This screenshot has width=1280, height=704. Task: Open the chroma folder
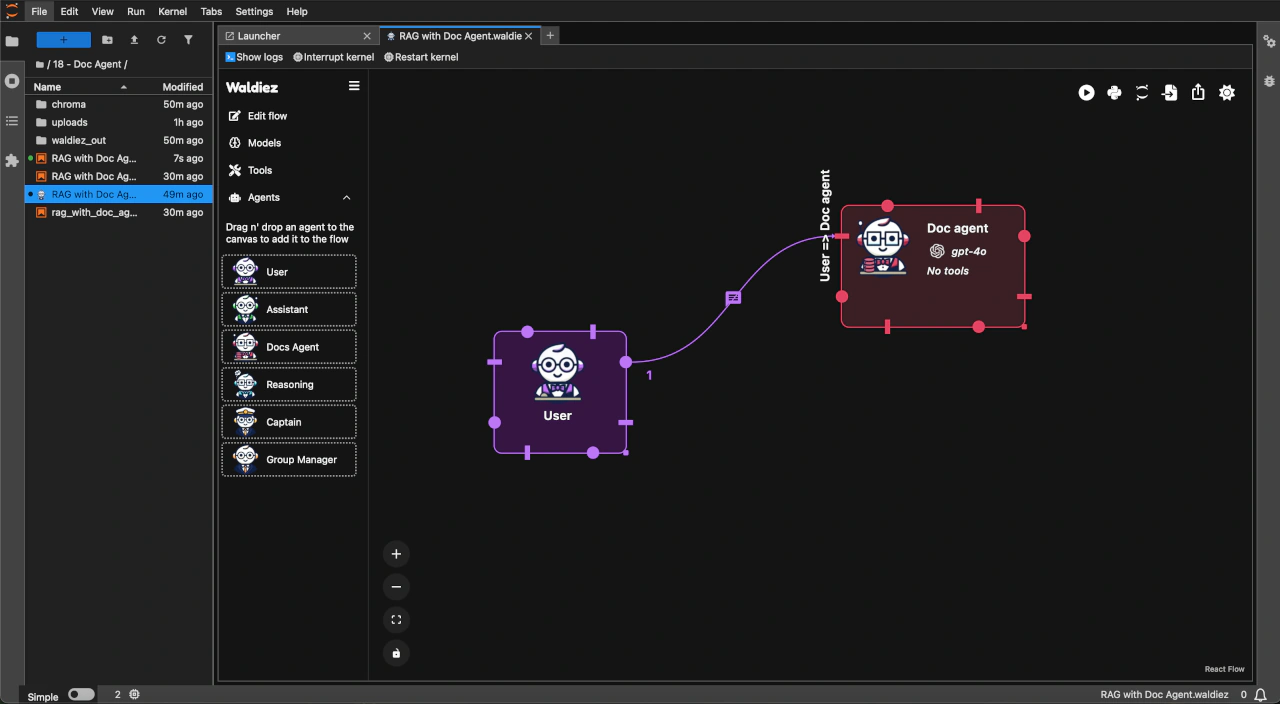(x=69, y=104)
